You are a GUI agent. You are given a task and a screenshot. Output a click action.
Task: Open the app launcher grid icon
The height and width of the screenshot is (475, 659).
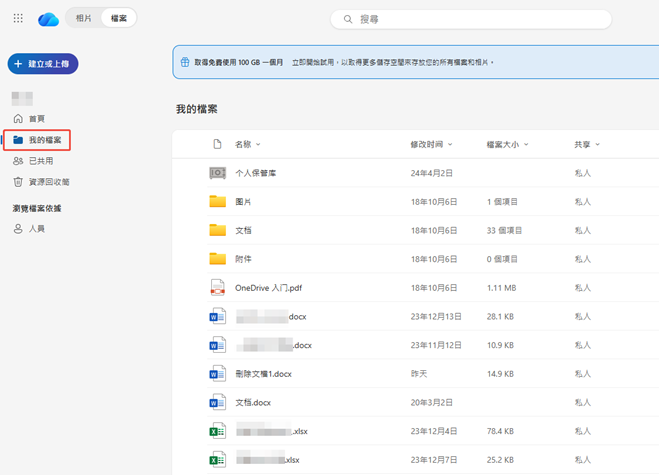coord(18,18)
